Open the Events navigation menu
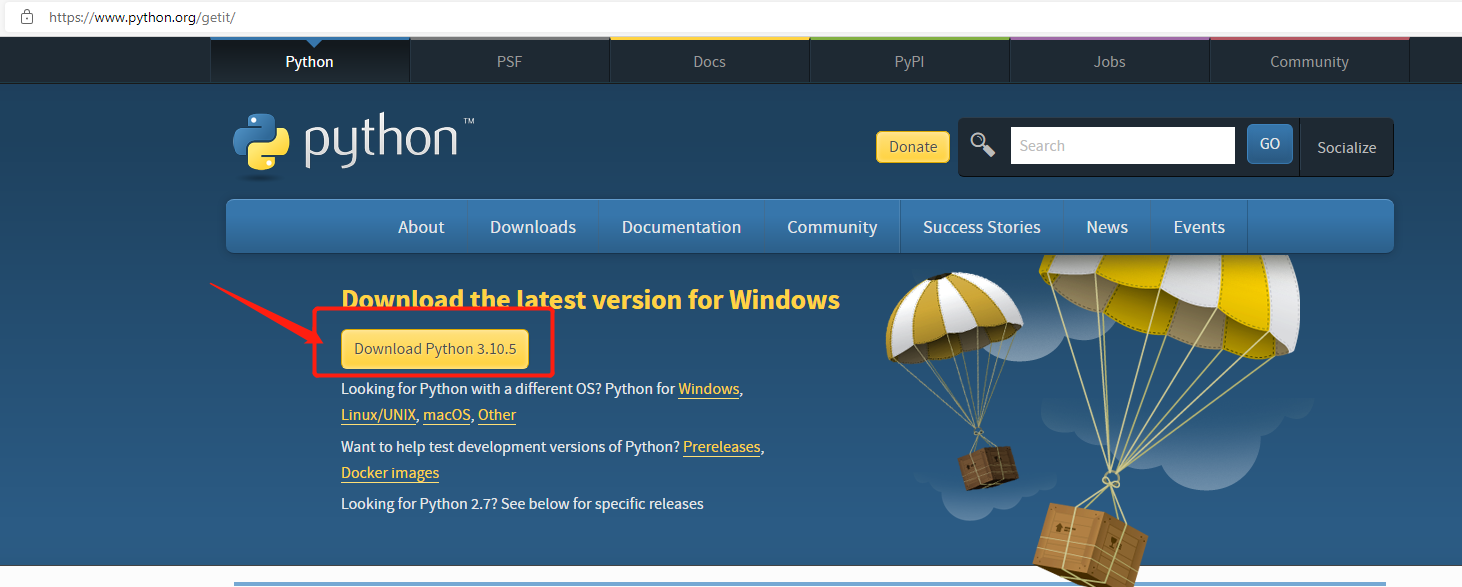This screenshot has height=587, width=1462. (x=1199, y=227)
